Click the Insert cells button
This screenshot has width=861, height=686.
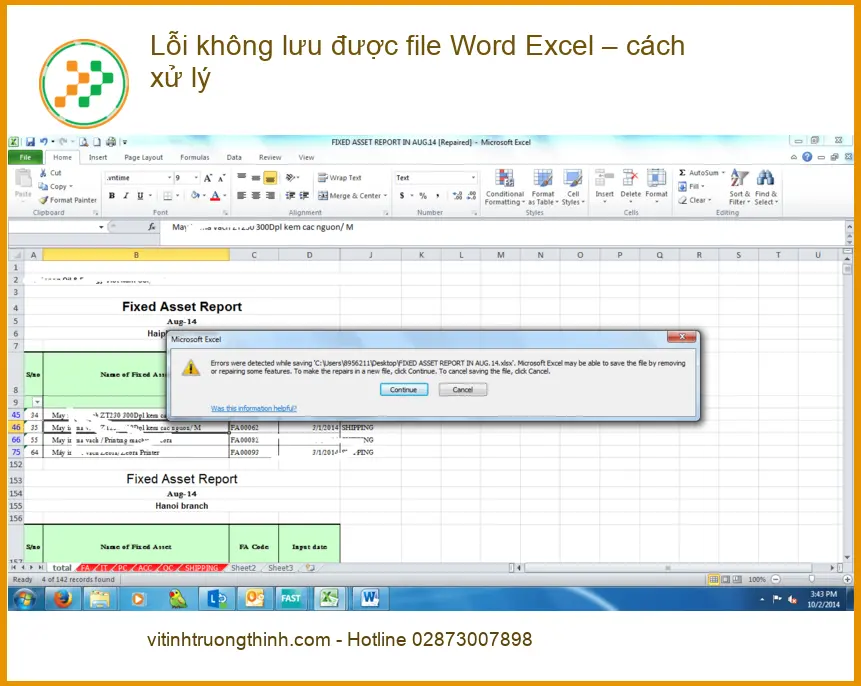point(605,186)
